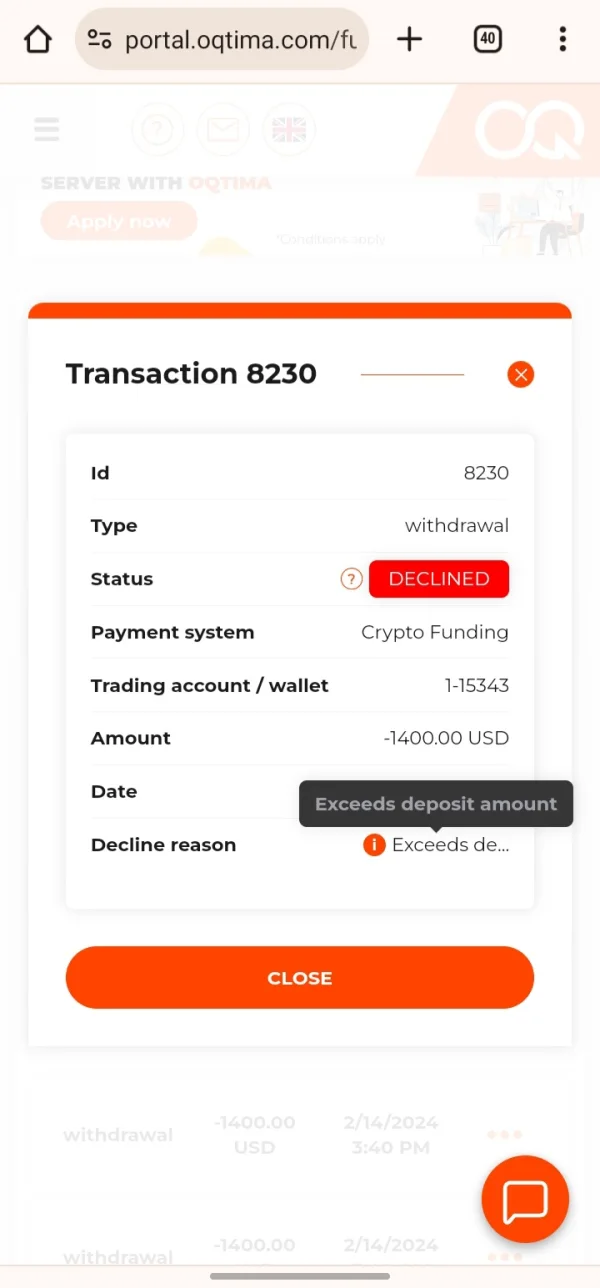Open the browser three-dot menu
The width and height of the screenshot is (600, 1288).
pos(563,40)
